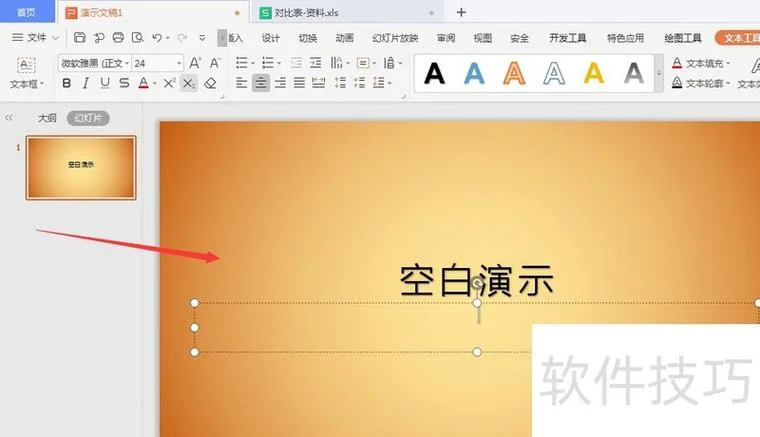The width and height of the screenshot is (760, 437).
Task: Apply yellow WordArt style A
Action: (594, 74)
